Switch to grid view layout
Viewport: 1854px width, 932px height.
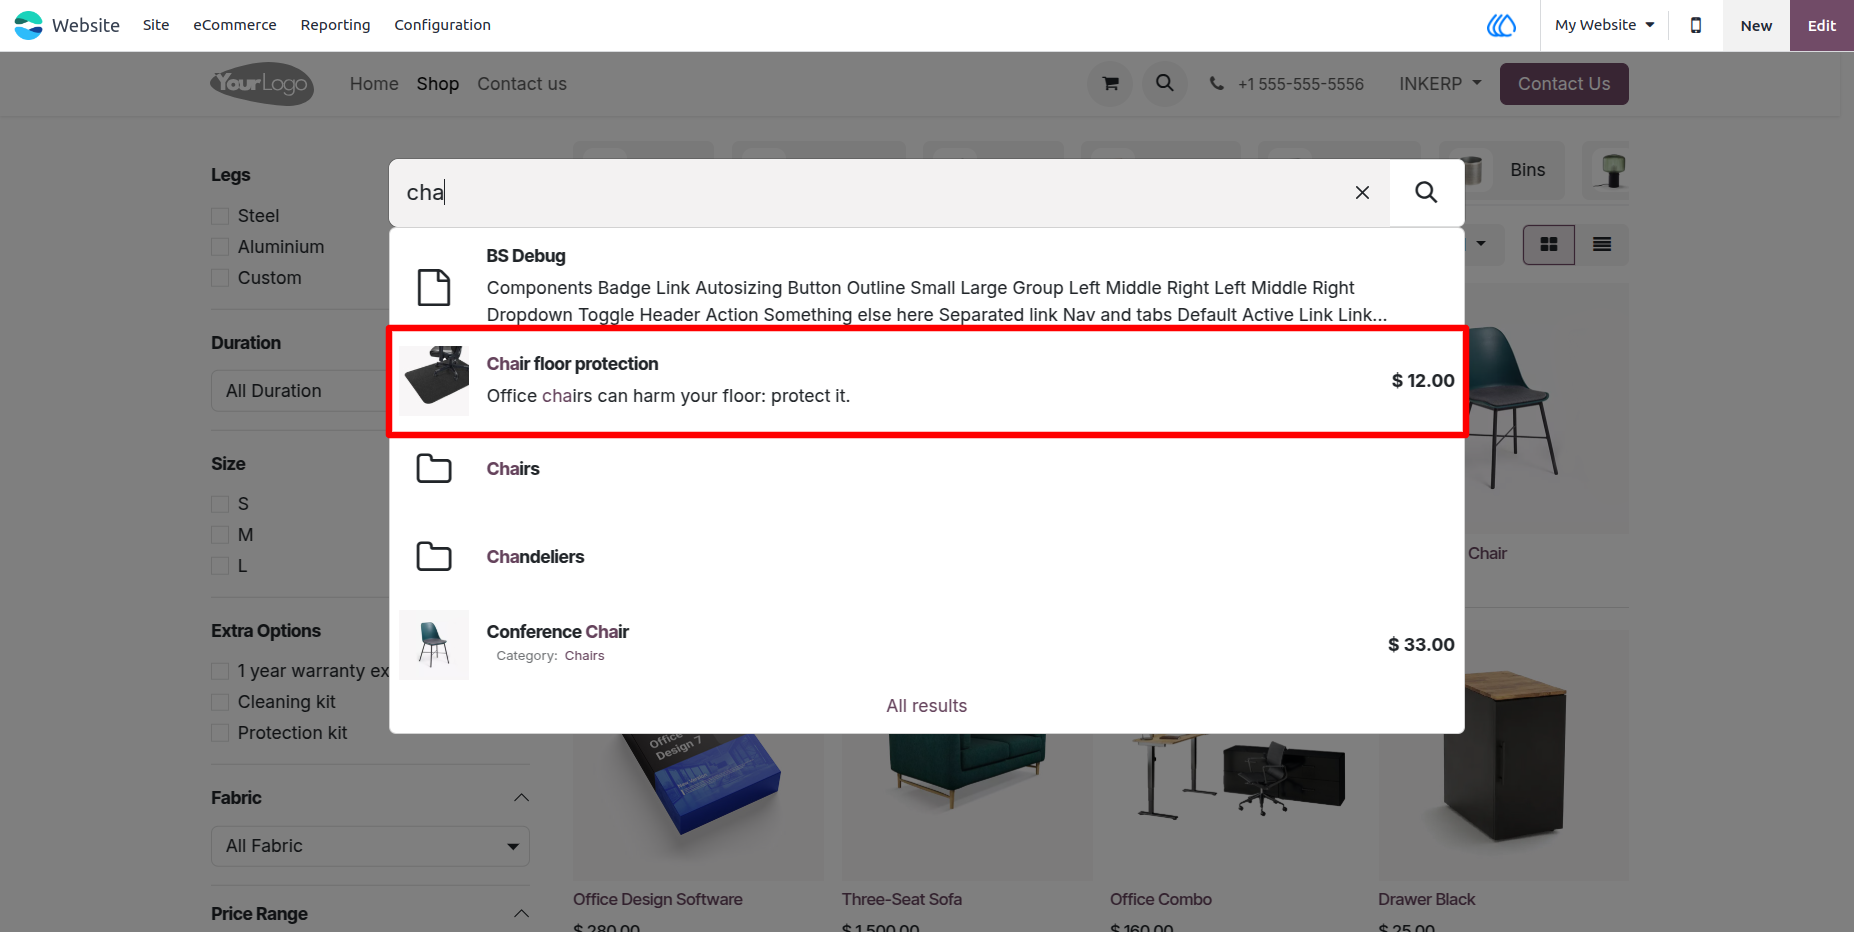click(1549, 245)
